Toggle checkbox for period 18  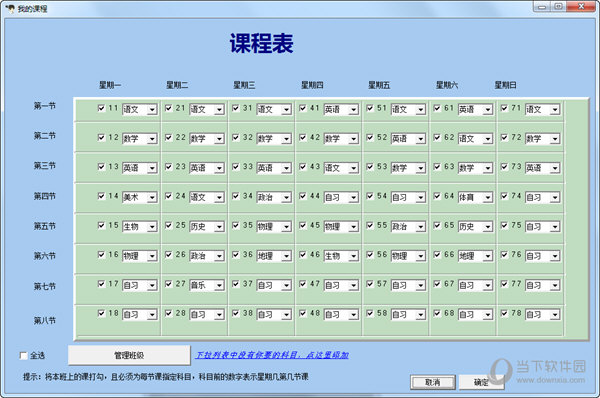tap(101, 313)
